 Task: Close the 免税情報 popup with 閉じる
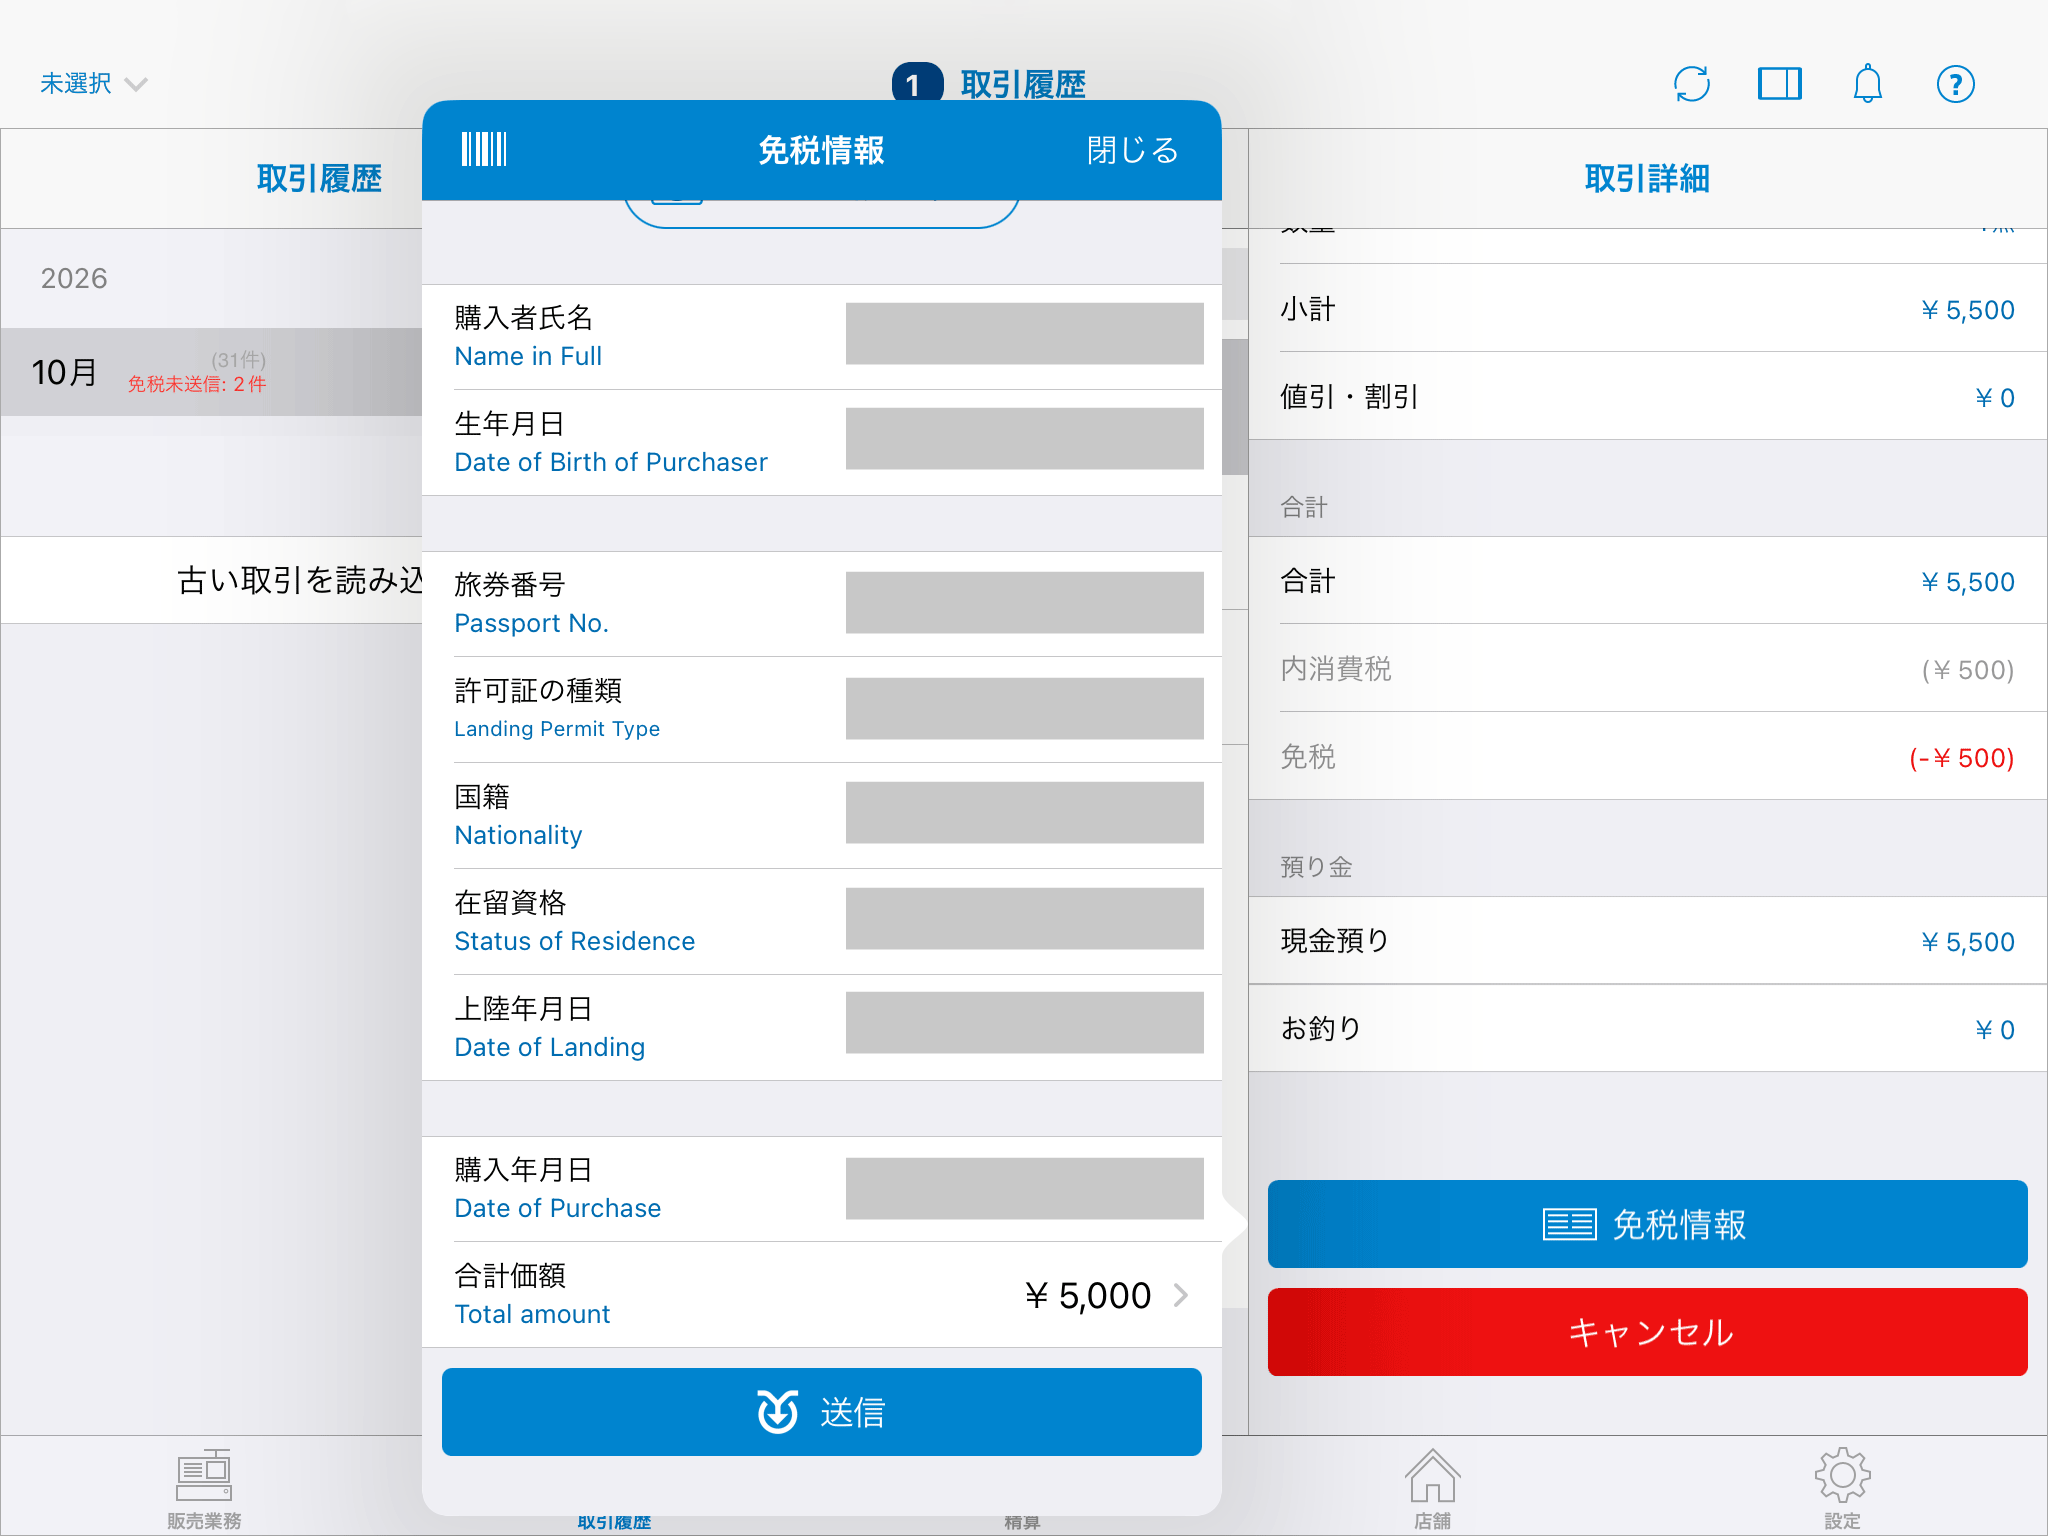[x=1132, y=150]
